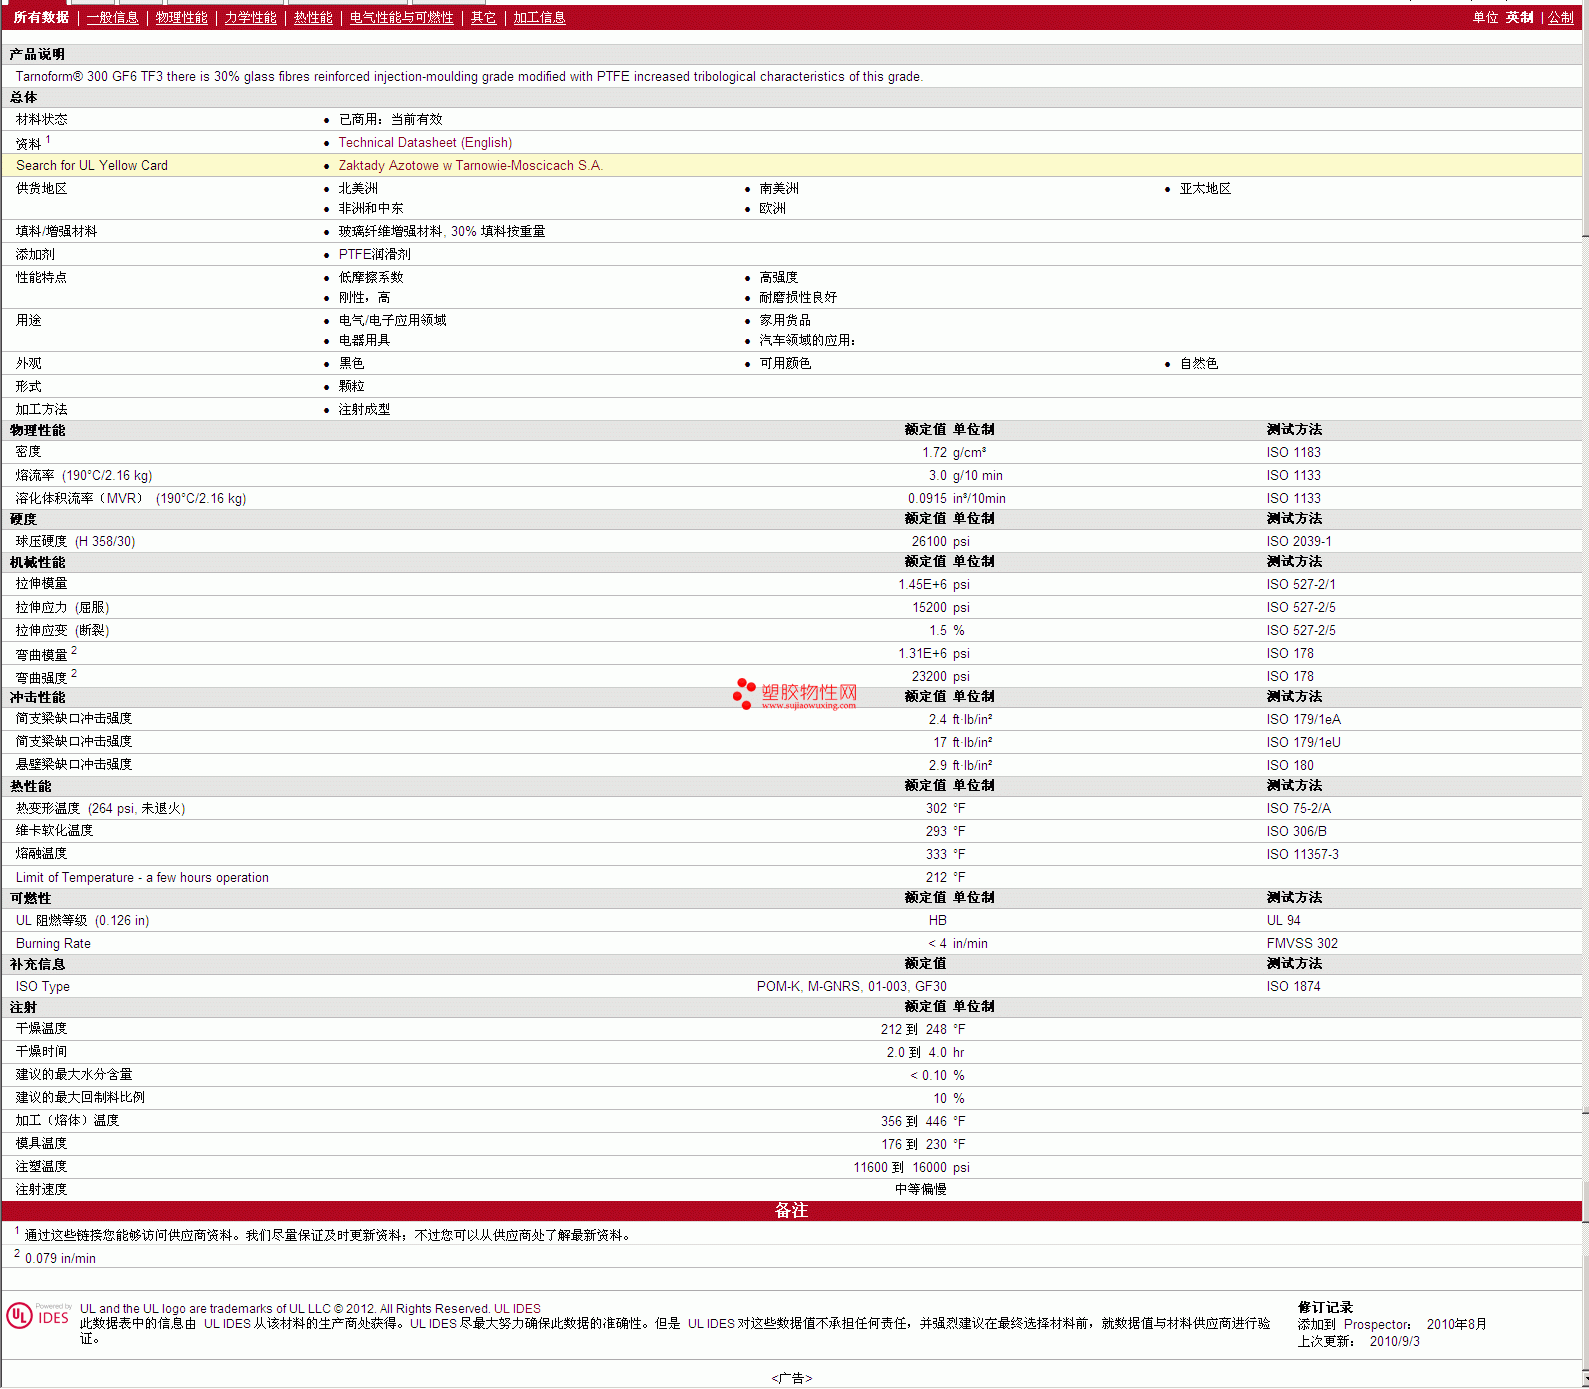Click footnote 2 beside 弯曲模量
This screenshot has width=1589, height=1389.
[74, 651]
